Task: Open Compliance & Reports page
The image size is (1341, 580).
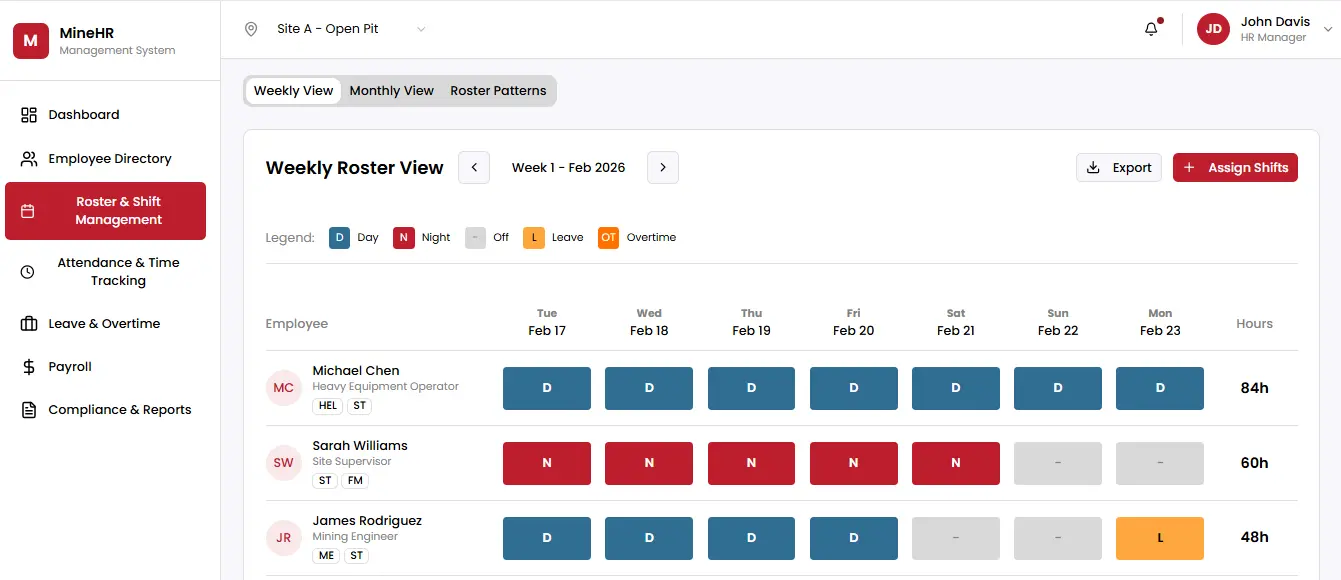Action: click(119, 410)
